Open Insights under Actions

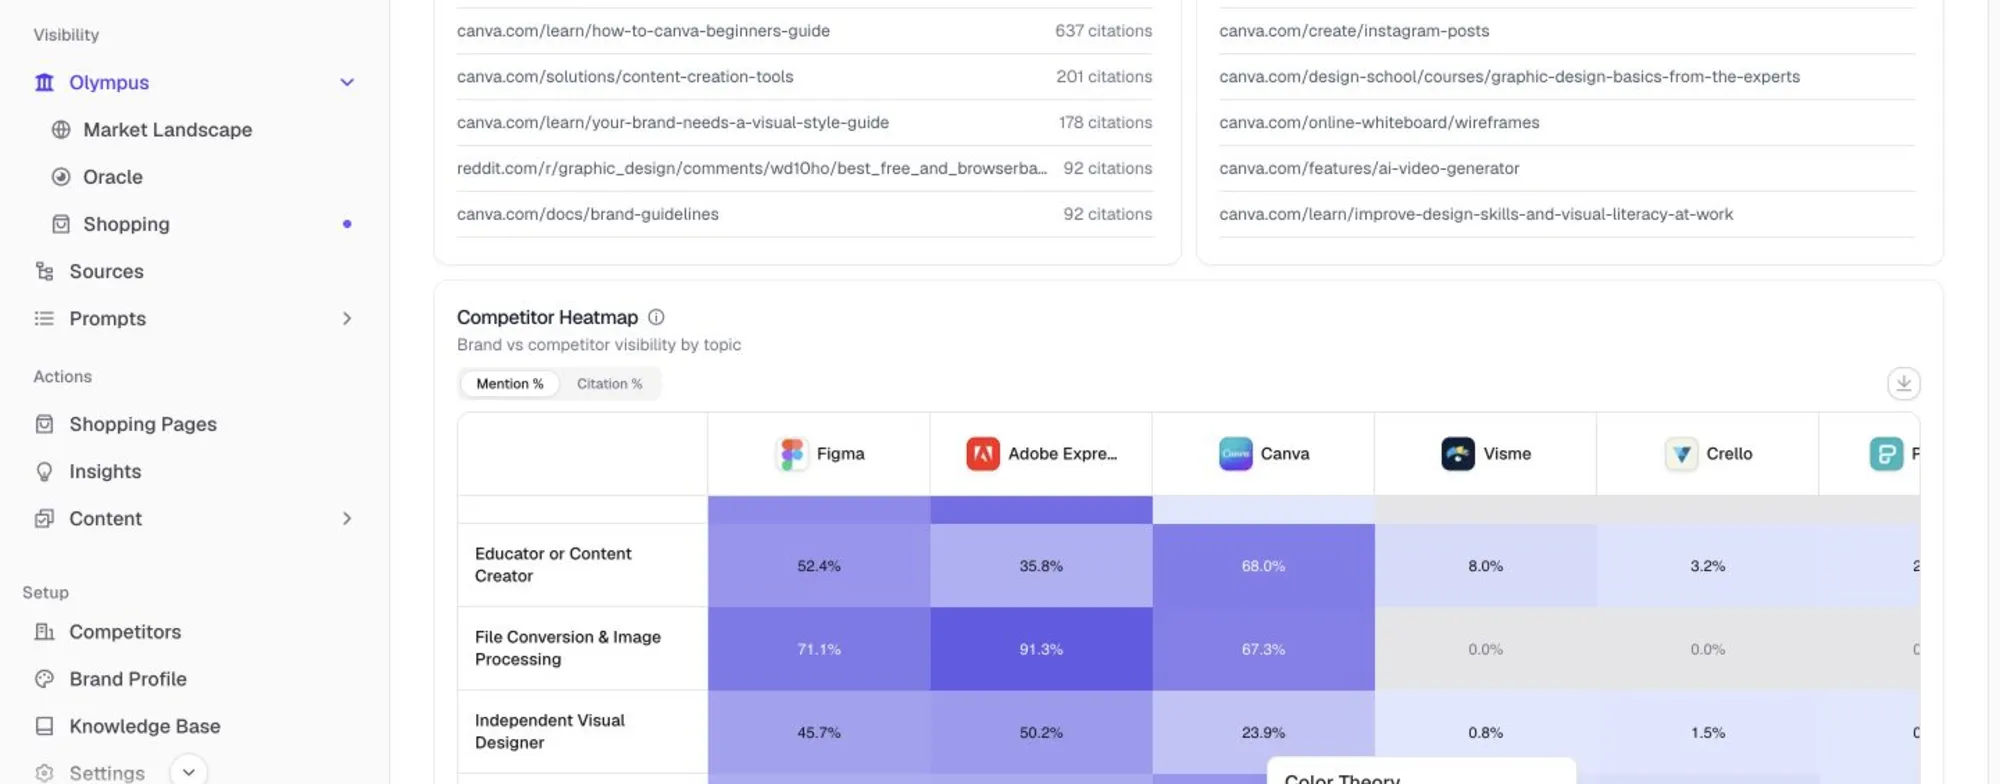(x=105, y=471)
